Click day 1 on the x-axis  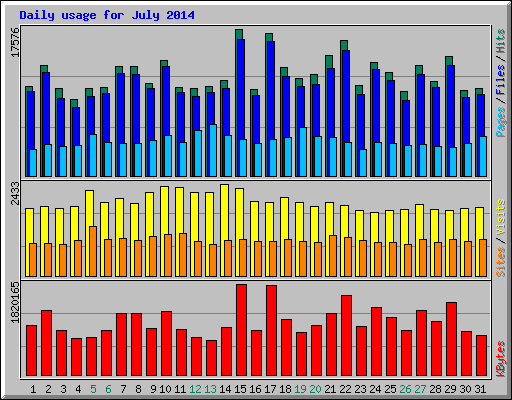[x=33, y=389]
